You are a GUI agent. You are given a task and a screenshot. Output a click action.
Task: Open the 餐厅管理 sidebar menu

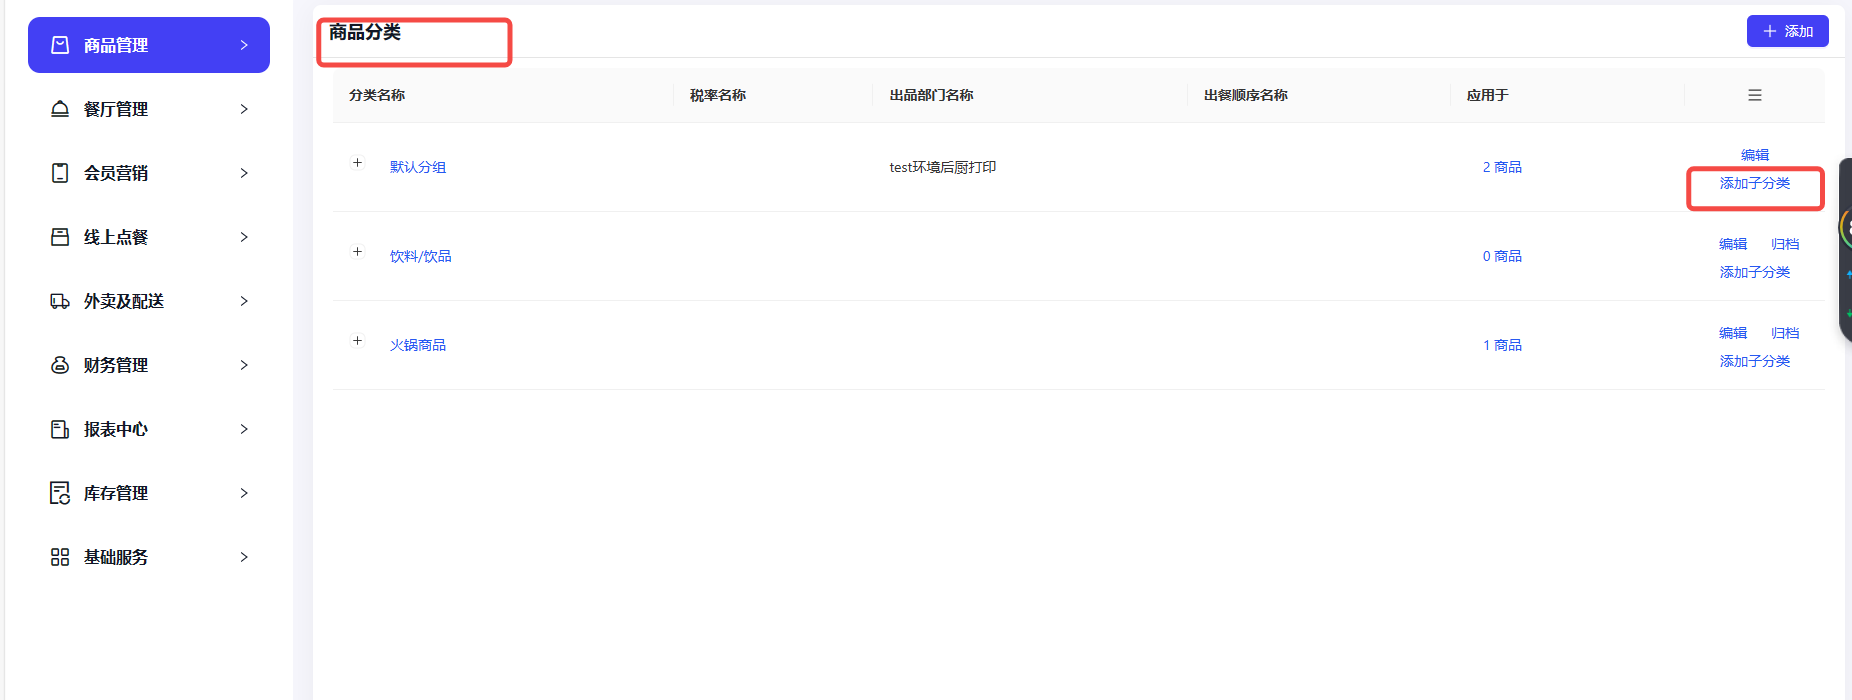[x=149, y=109]
